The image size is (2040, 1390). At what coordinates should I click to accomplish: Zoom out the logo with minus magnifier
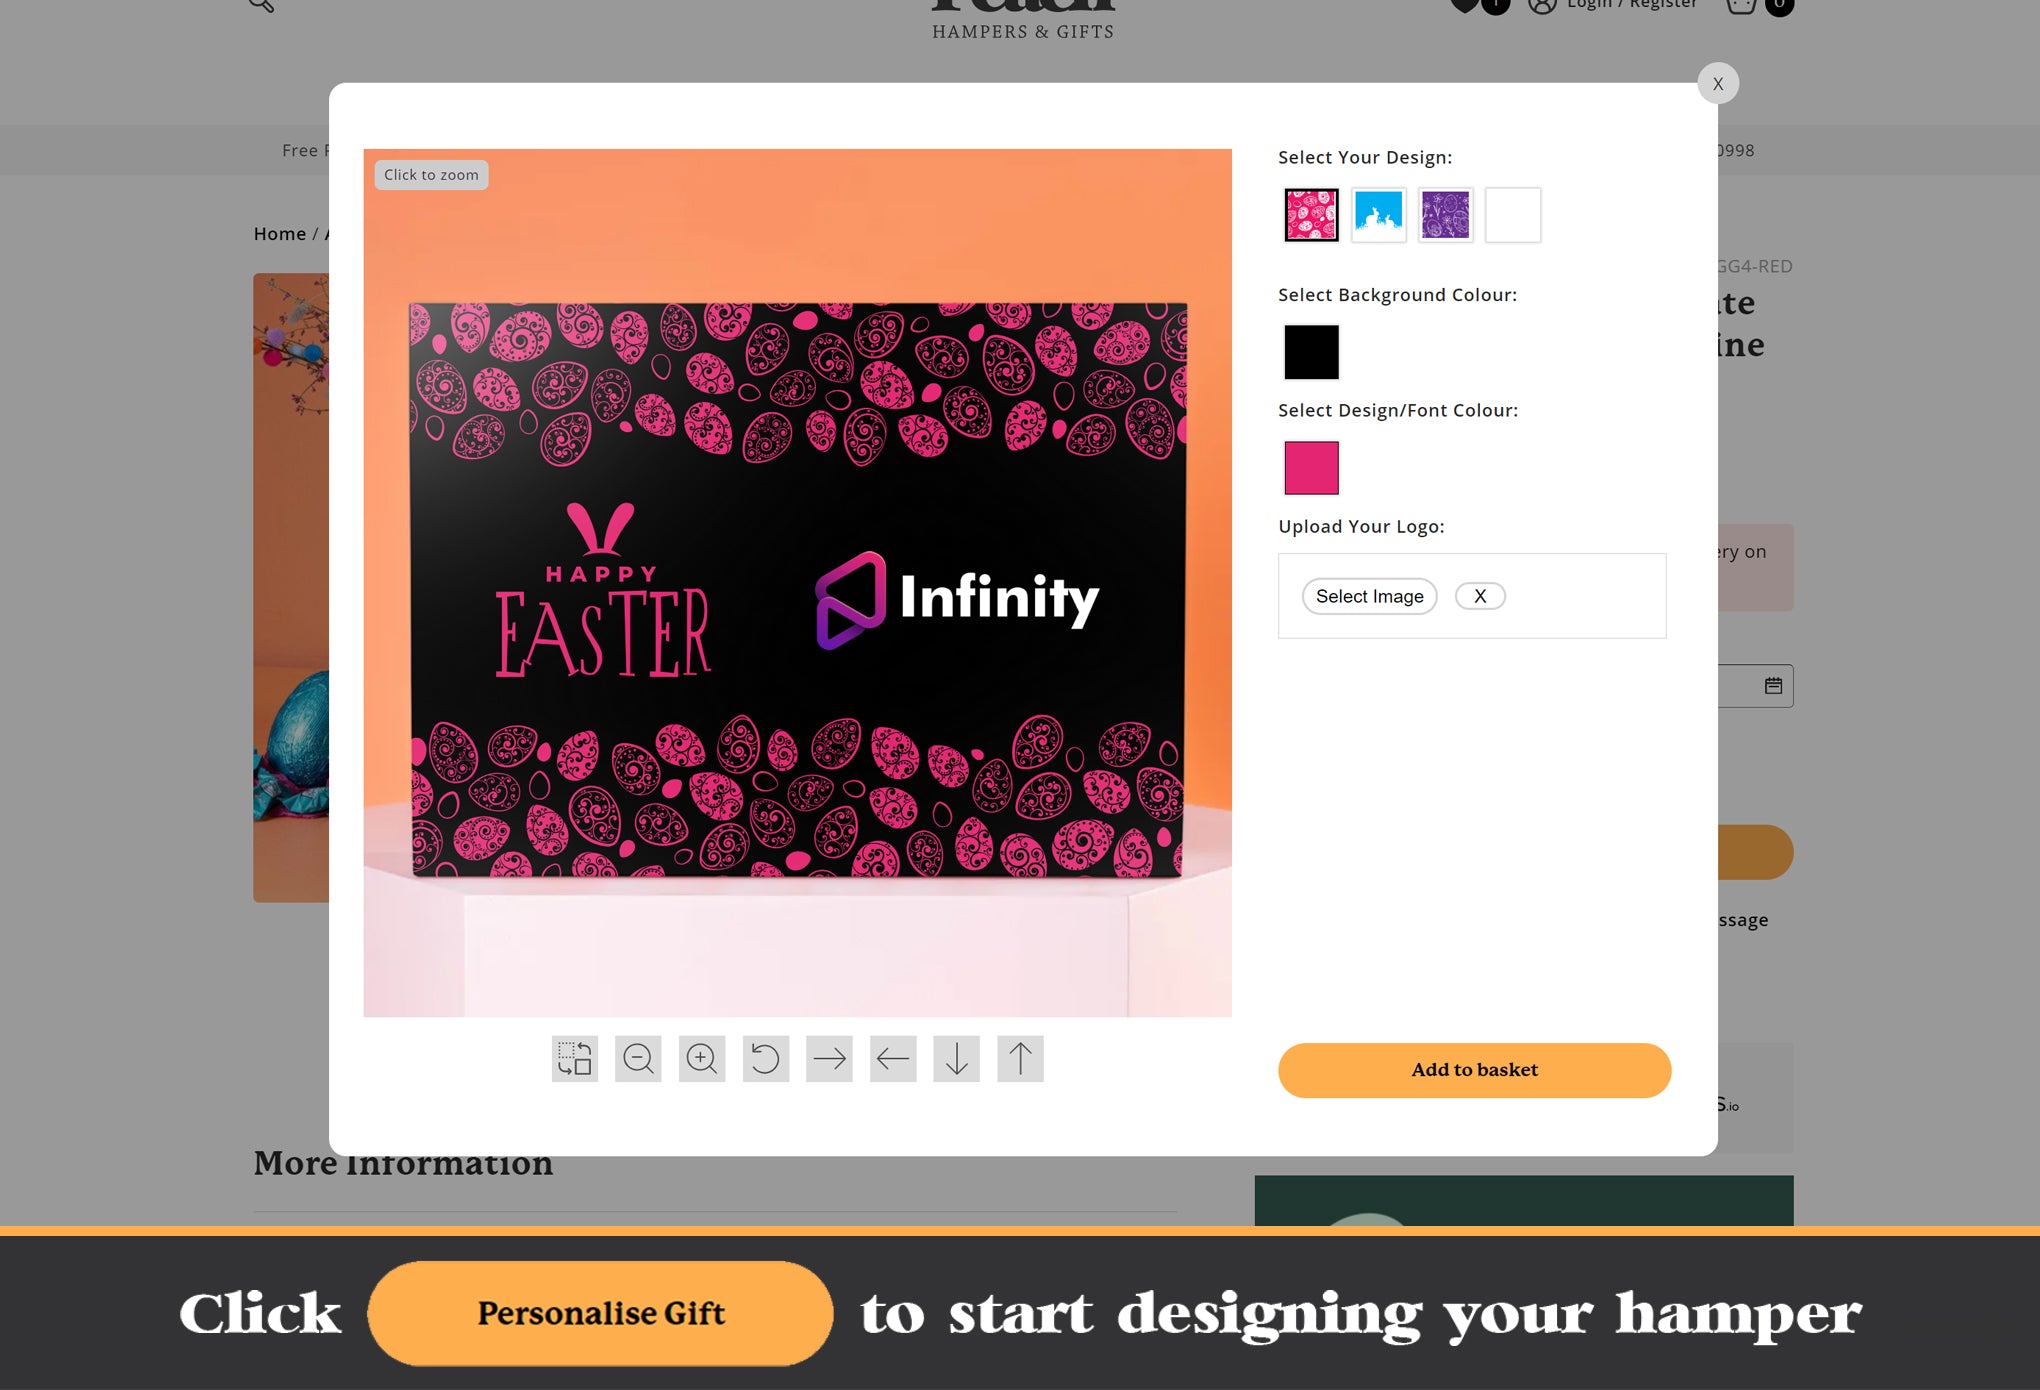[638, 1058]
